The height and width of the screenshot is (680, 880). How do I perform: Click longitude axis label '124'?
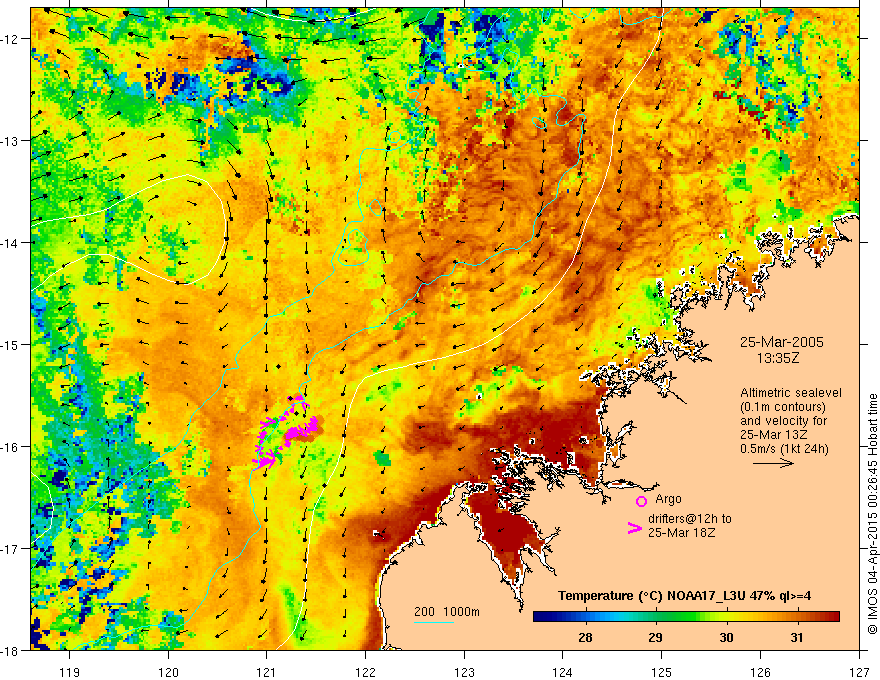pyautogui.click(x=563, y=672)
